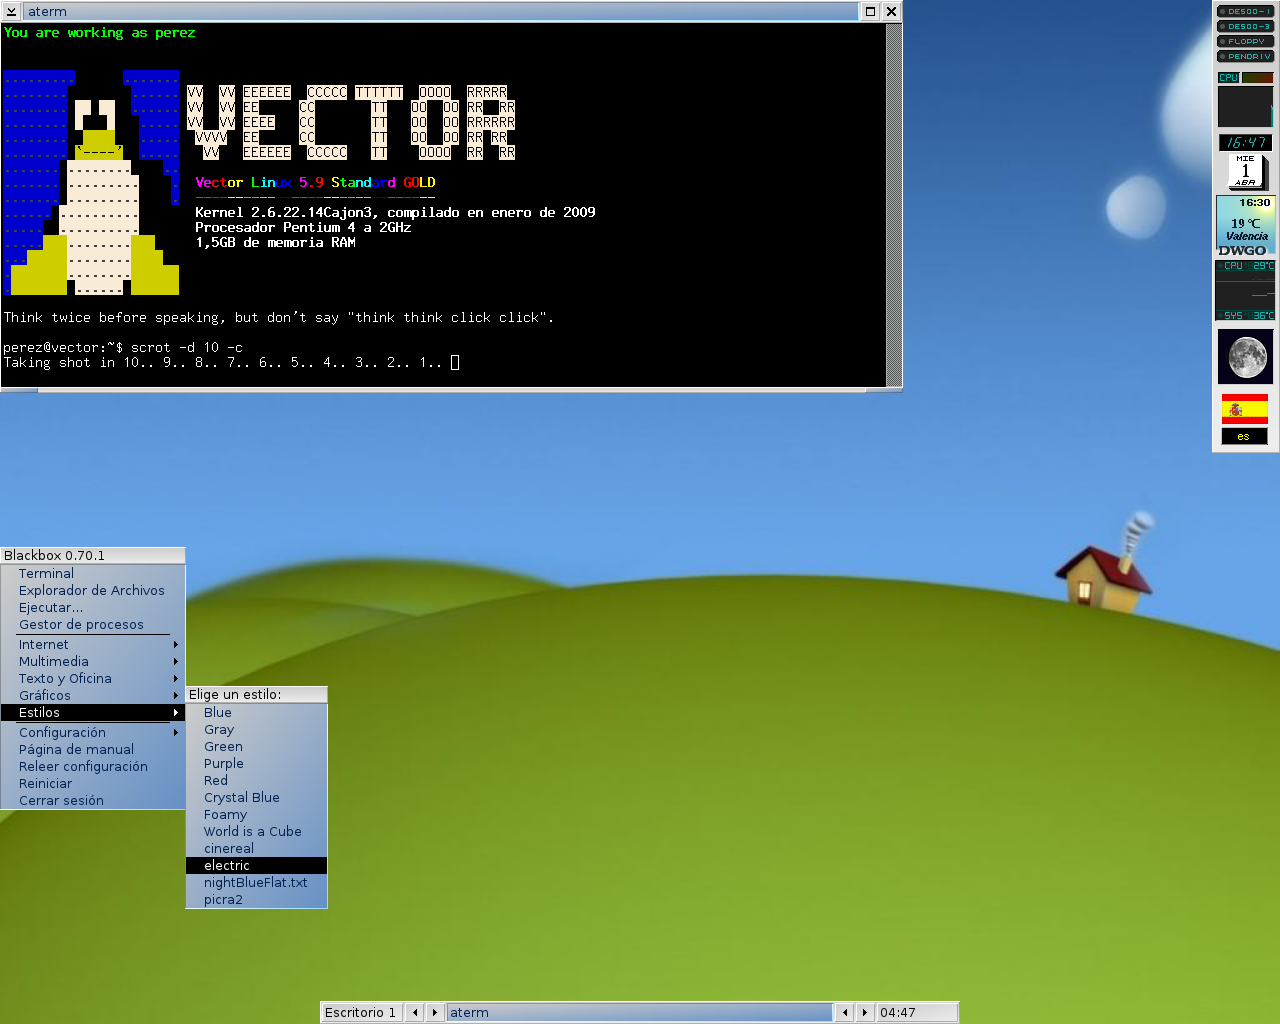The height and width of the screenshot is (1024, 1280).
Task: Click the Escritorio 1 workspace label
Action: 361,1013
